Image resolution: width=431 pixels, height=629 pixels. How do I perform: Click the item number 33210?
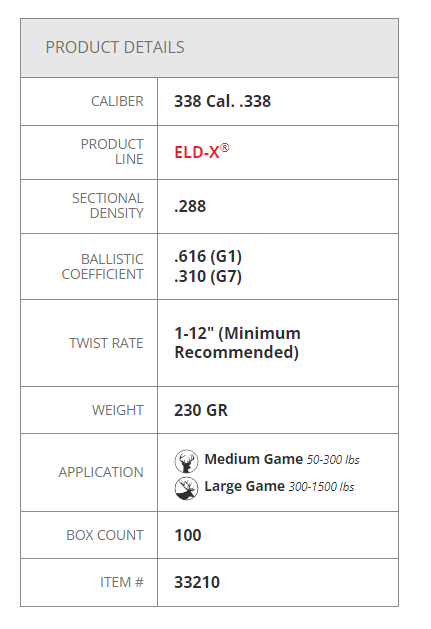coord(197,582)
